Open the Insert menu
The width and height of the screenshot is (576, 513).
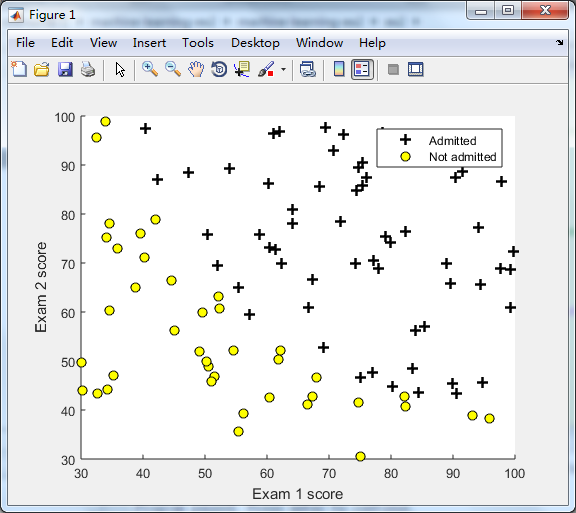pyautogui.click(x=149, y=43)
